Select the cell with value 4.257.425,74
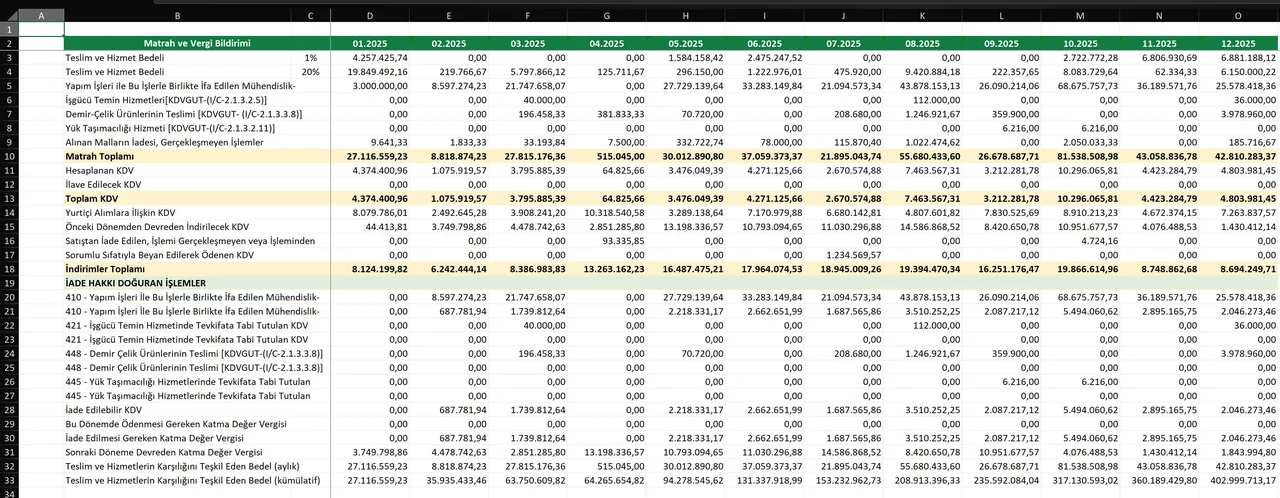Image resolution: width=1280 pixels, height=498 pixels. [370, 58]
